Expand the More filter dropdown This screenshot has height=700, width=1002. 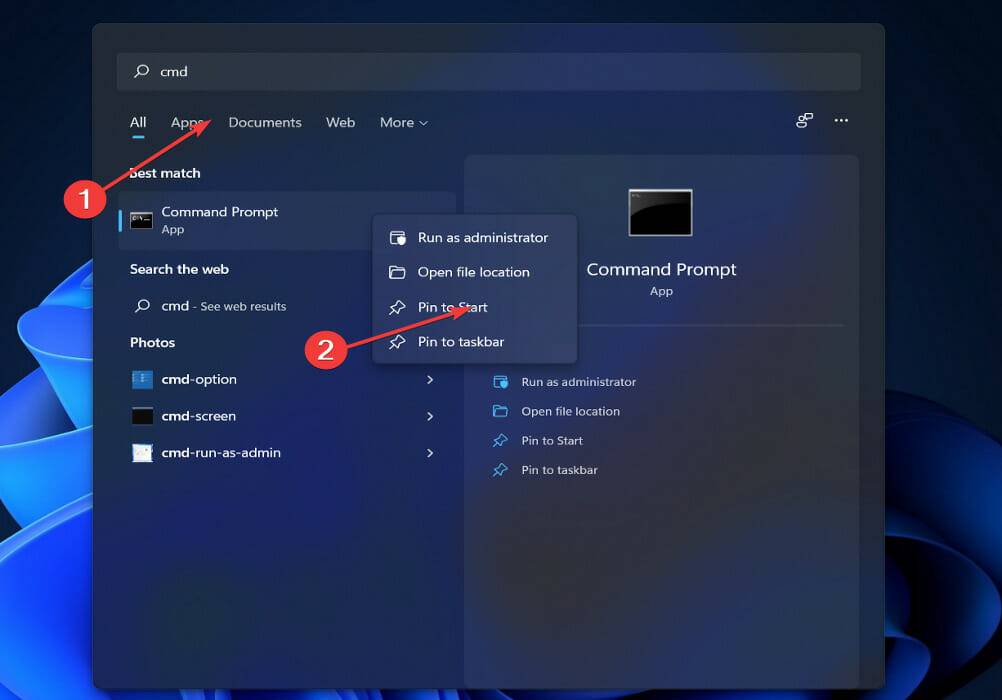(403, 122)
